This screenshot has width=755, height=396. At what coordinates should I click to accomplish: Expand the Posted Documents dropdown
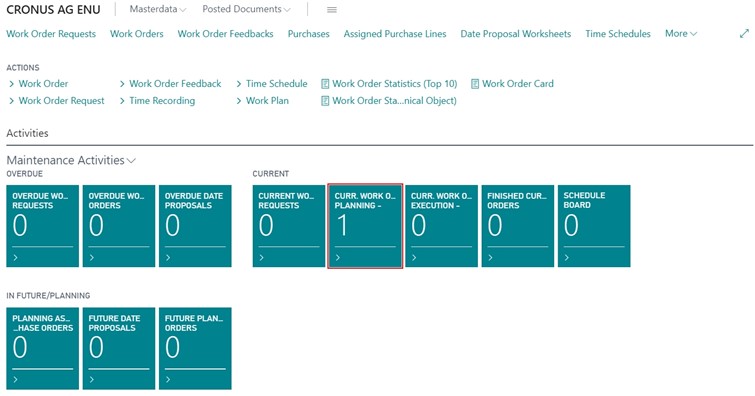point(247,9)
